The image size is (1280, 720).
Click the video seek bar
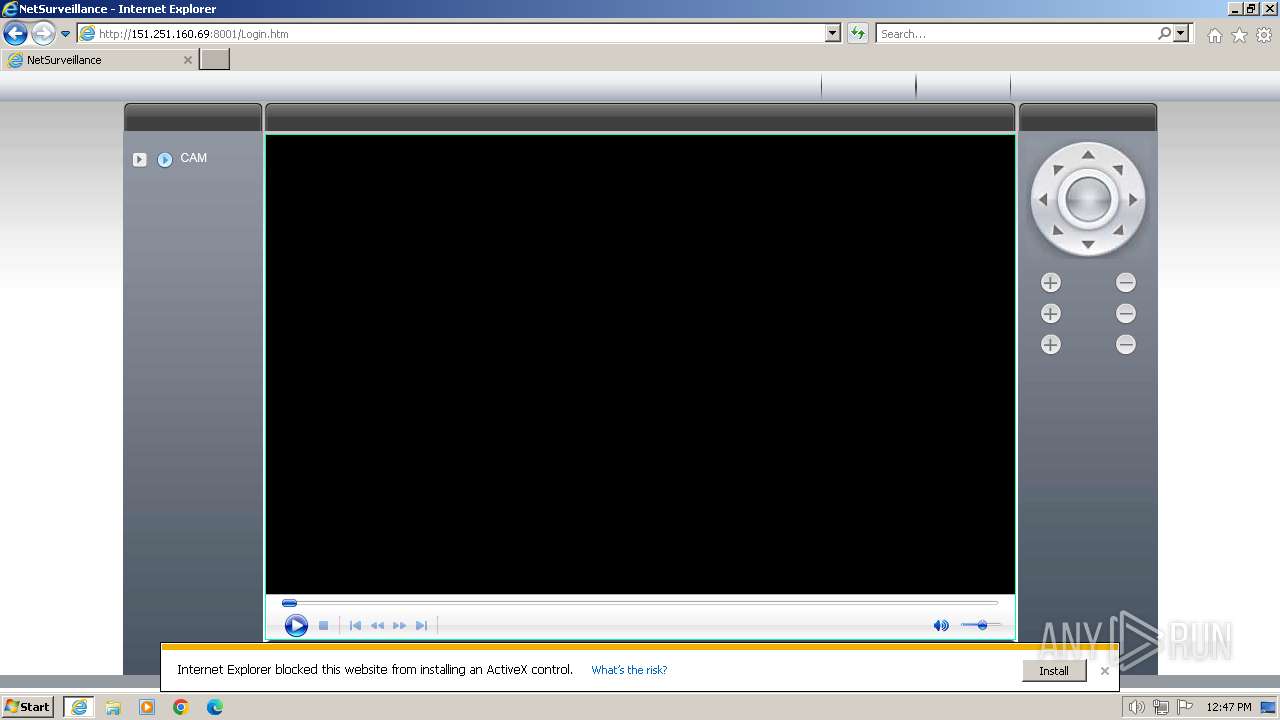(640, 603)
